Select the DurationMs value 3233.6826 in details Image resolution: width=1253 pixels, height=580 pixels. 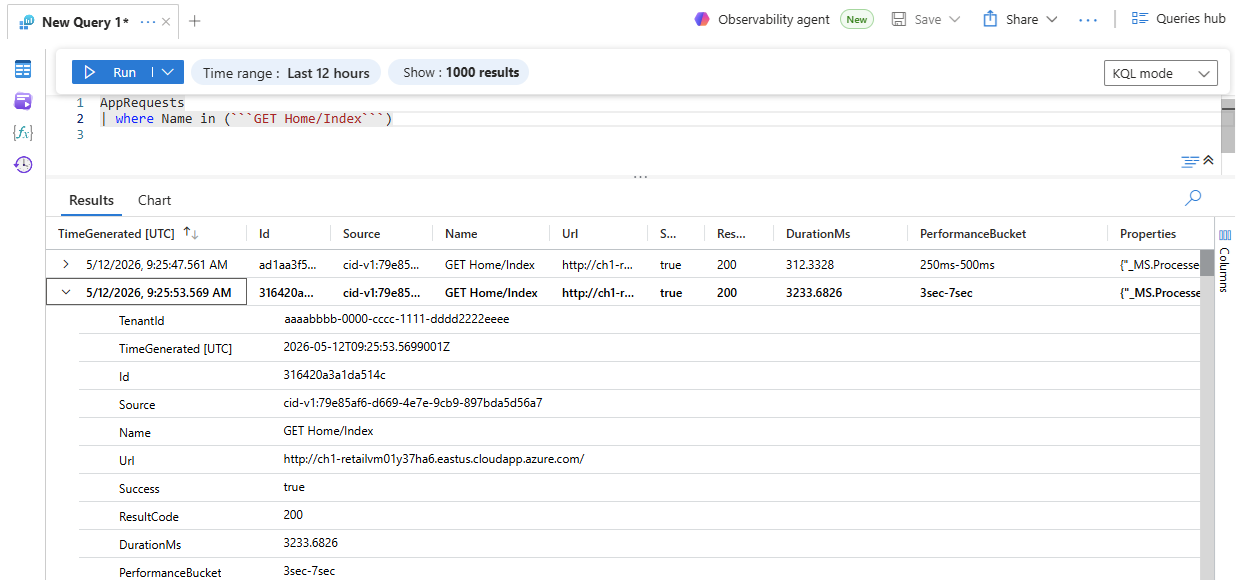click(310, 543)
